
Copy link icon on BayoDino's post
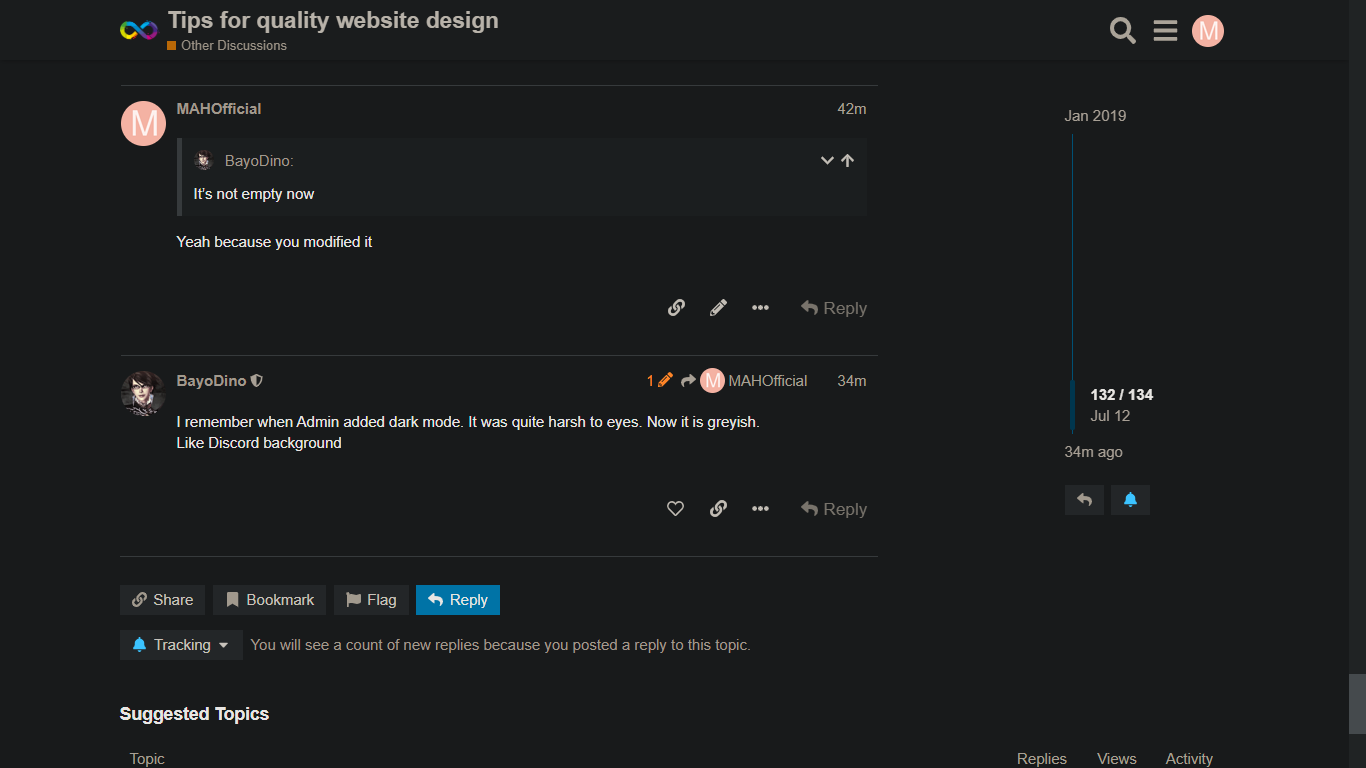(718, 509)
